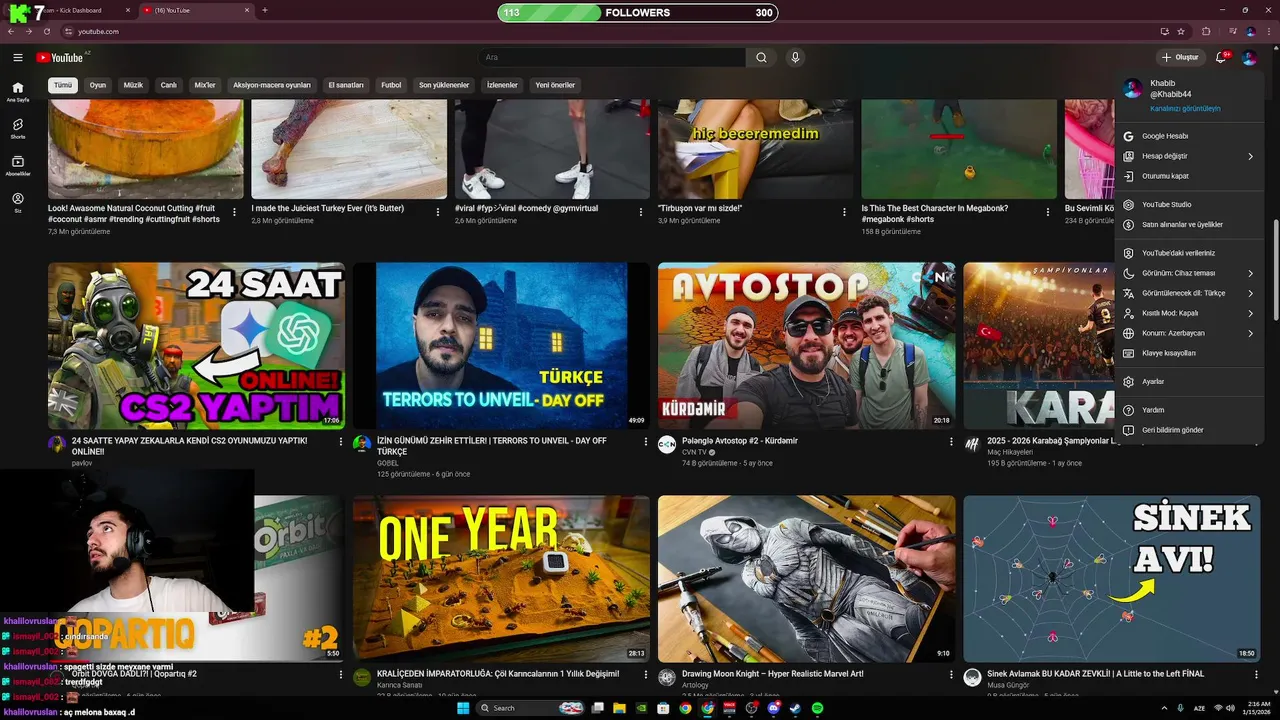This screenshot has height=720, width=1280.
Task: Open options for Megabonk short
Action: pyautogui.click(x=1047, y=212)
